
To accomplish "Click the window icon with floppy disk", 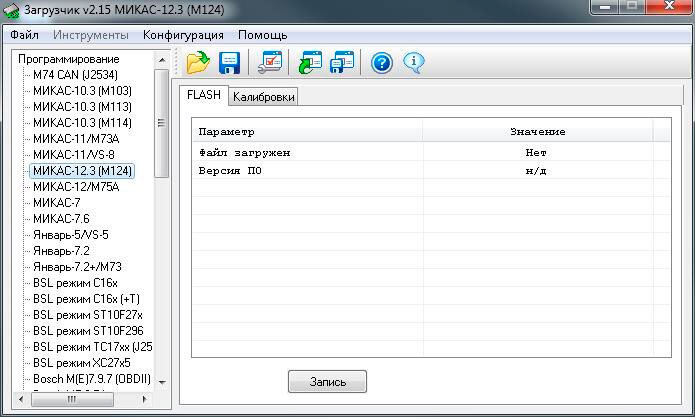I will (342, 63).
